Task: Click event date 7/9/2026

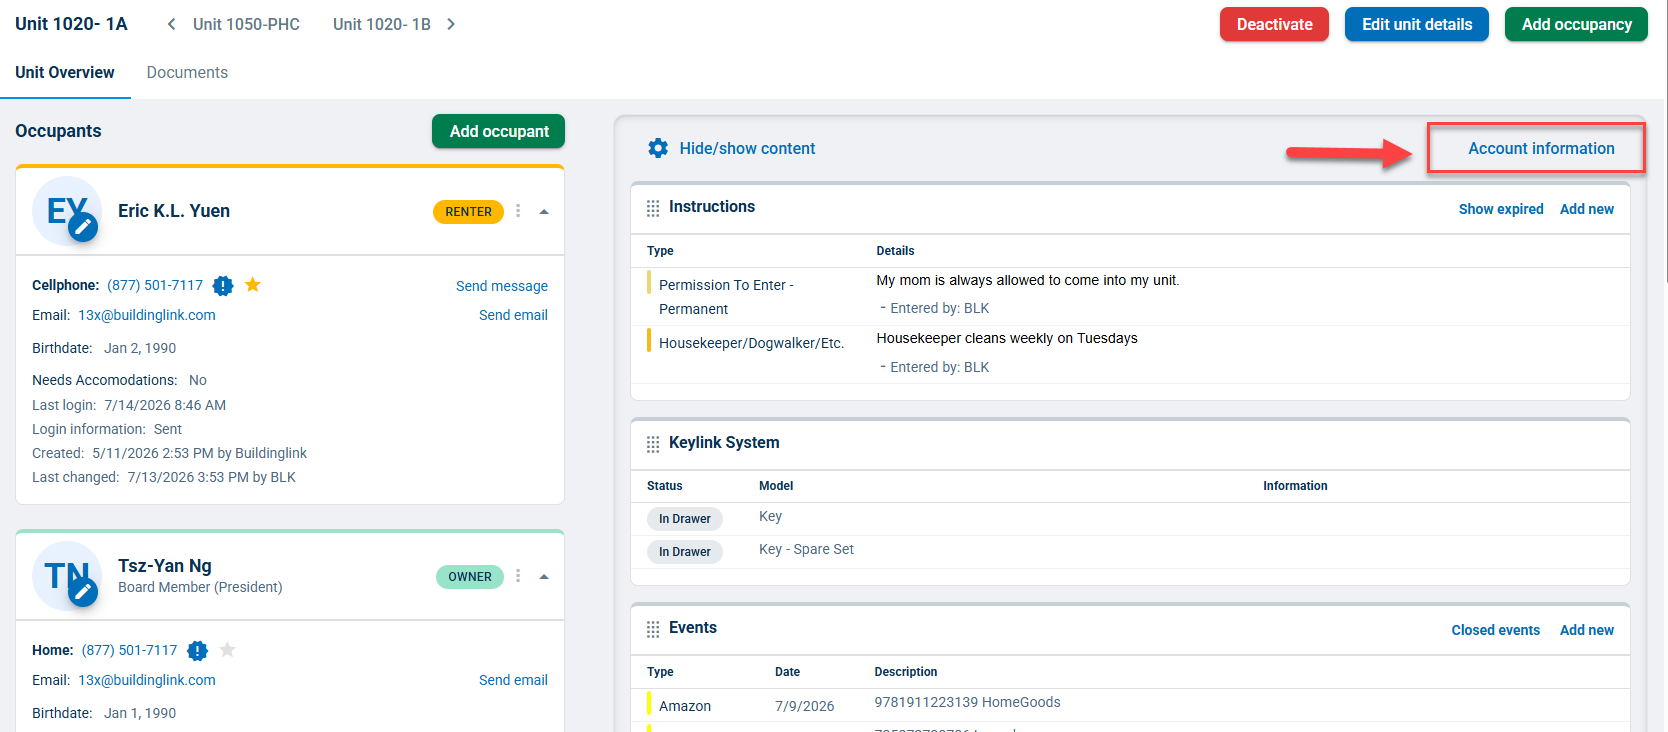Action: (x=805, y=706)
